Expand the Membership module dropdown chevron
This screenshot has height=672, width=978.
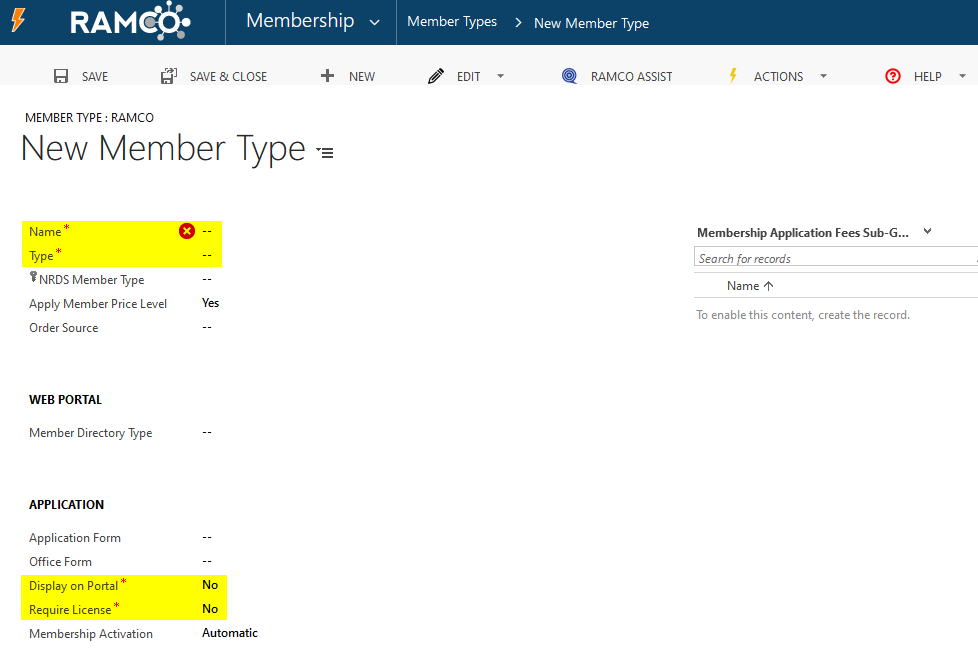tap(374, 22)
